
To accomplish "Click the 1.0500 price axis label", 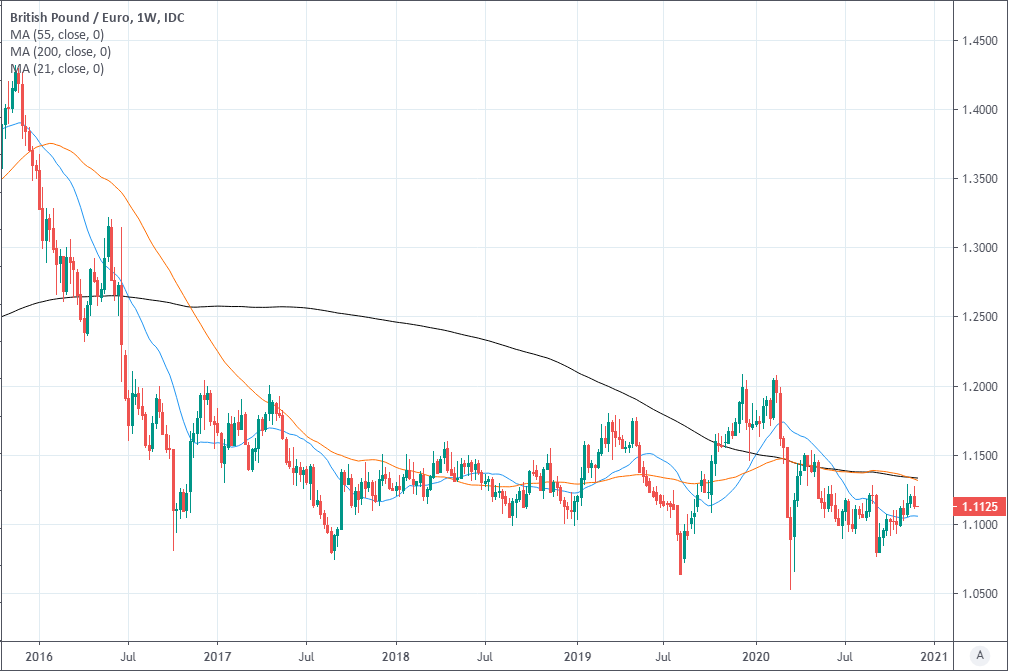I will pyautogui.click(x=980, y=594).
